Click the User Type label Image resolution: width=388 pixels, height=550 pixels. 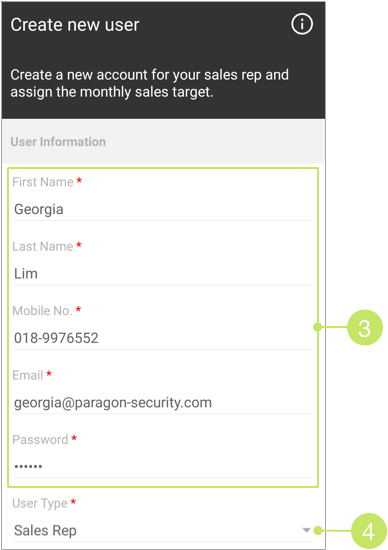(40, 503)
